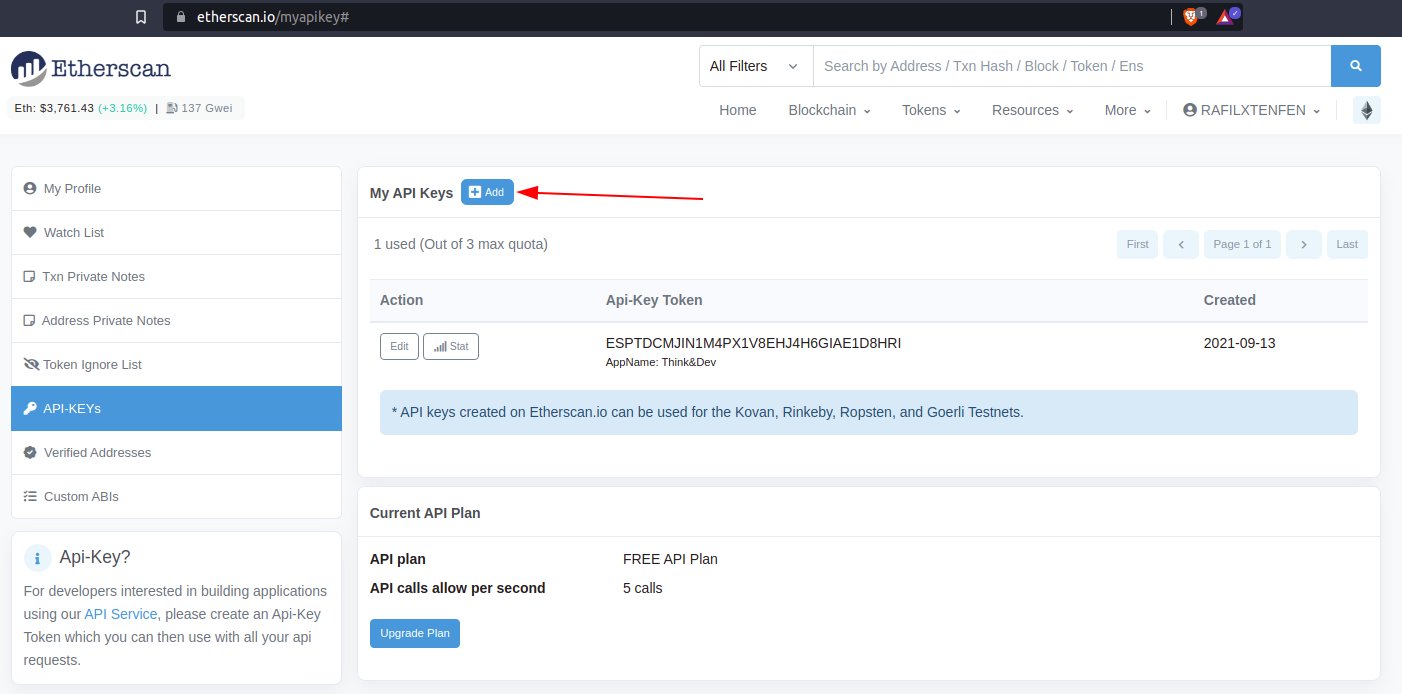The image size is (1402, 694).
Task: Click the Ethereum diamond network icon
Action: [x=1367, y=110]
